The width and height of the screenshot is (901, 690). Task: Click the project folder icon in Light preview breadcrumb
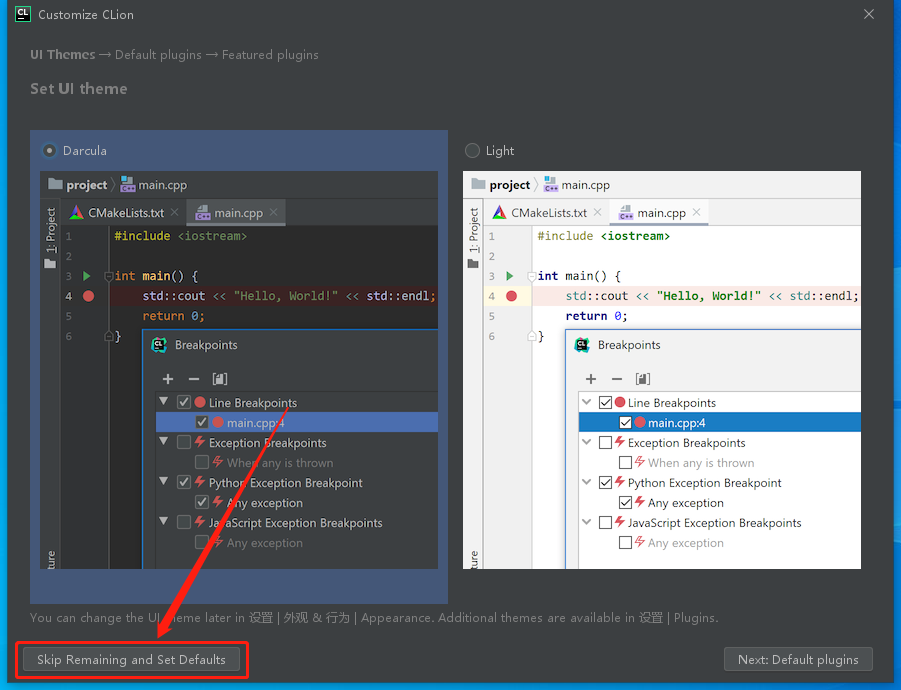coord(478,184)
